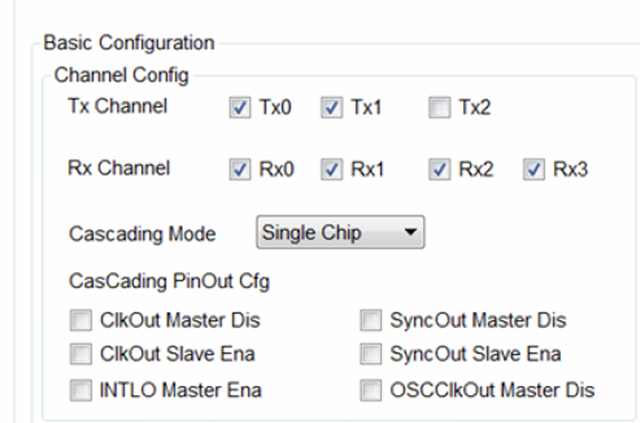Enable ClkOut Slave Ena checkbox

tap(79, 354)
